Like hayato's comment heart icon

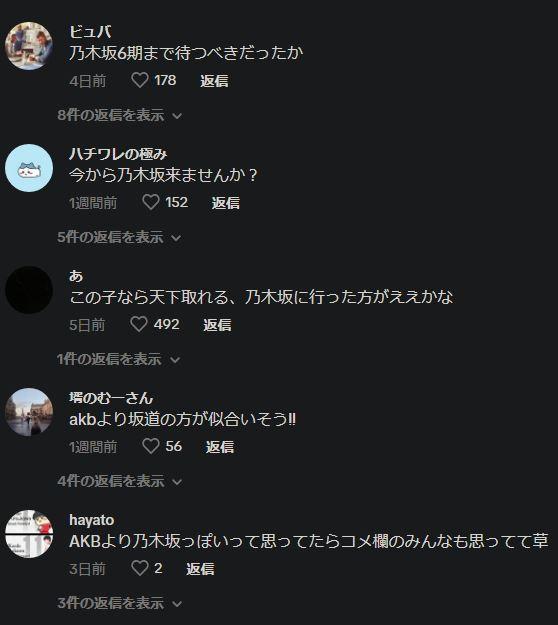140,568
